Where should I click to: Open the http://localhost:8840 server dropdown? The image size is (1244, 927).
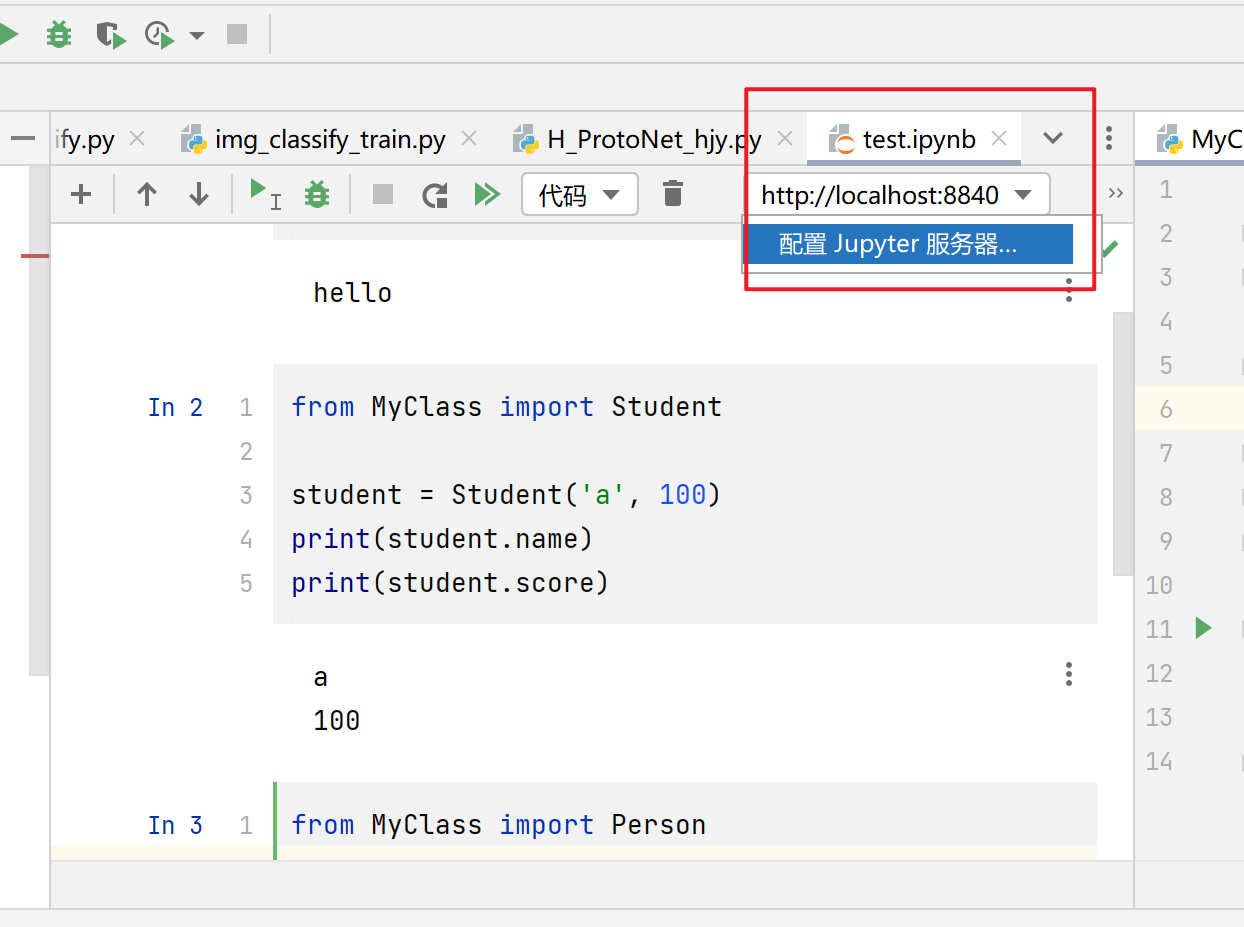pos(896,194)
